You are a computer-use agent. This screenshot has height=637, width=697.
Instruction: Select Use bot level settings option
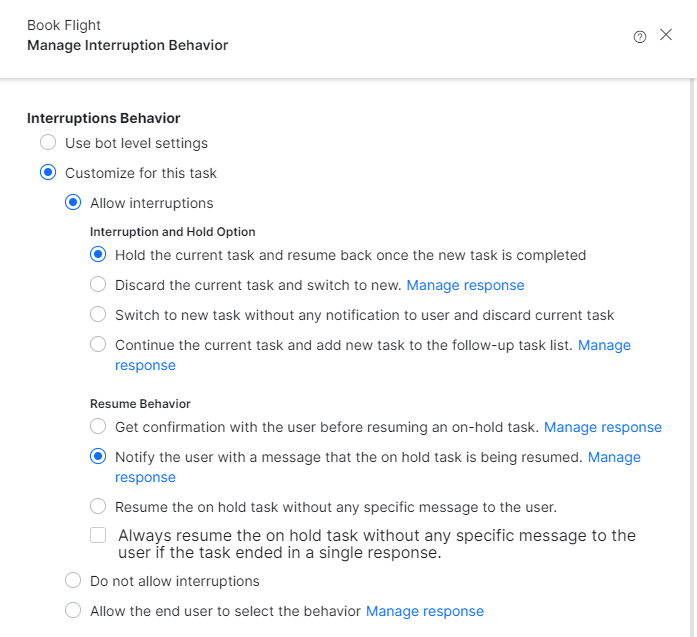click(48, 143)
